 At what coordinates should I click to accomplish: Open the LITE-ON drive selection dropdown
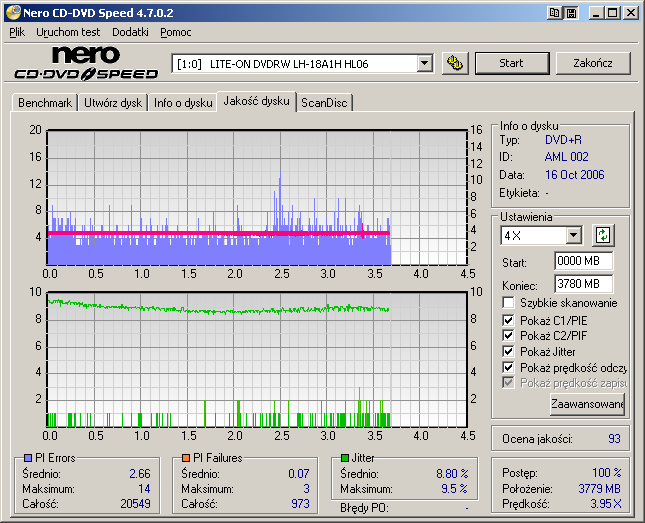(x=425, y=64)
